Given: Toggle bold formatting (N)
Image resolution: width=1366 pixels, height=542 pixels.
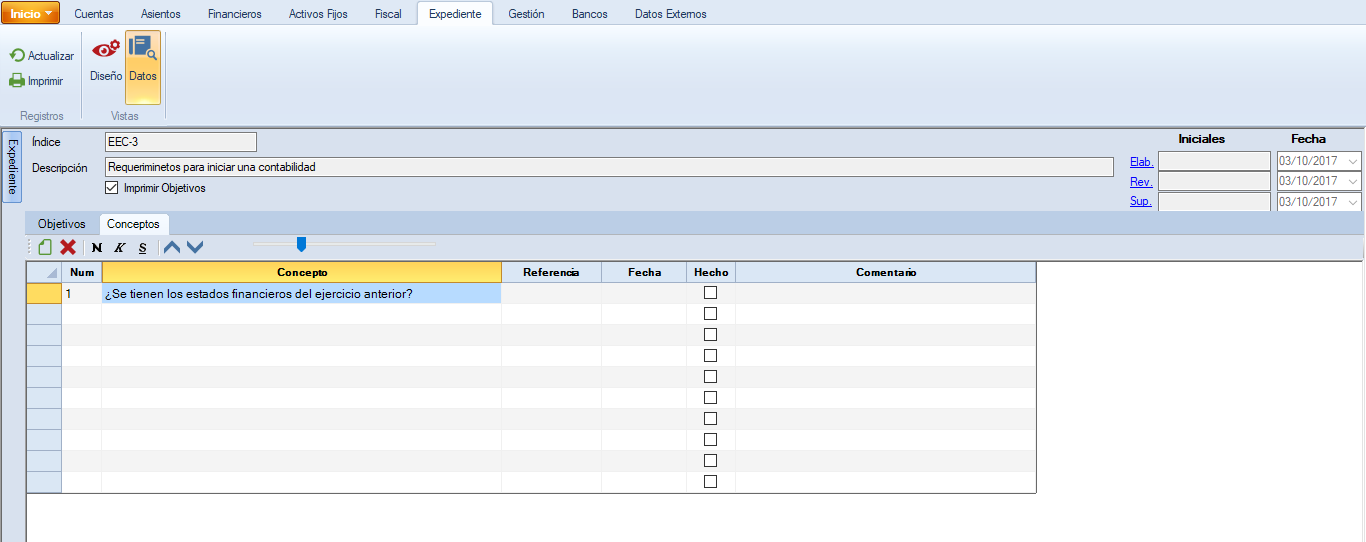Looking at the screenshot, I should [97, 247].
